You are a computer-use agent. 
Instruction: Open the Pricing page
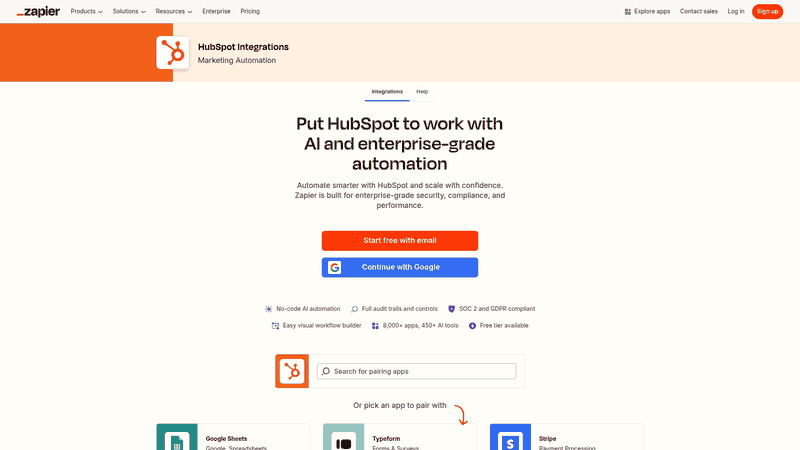tap(250, 11)
